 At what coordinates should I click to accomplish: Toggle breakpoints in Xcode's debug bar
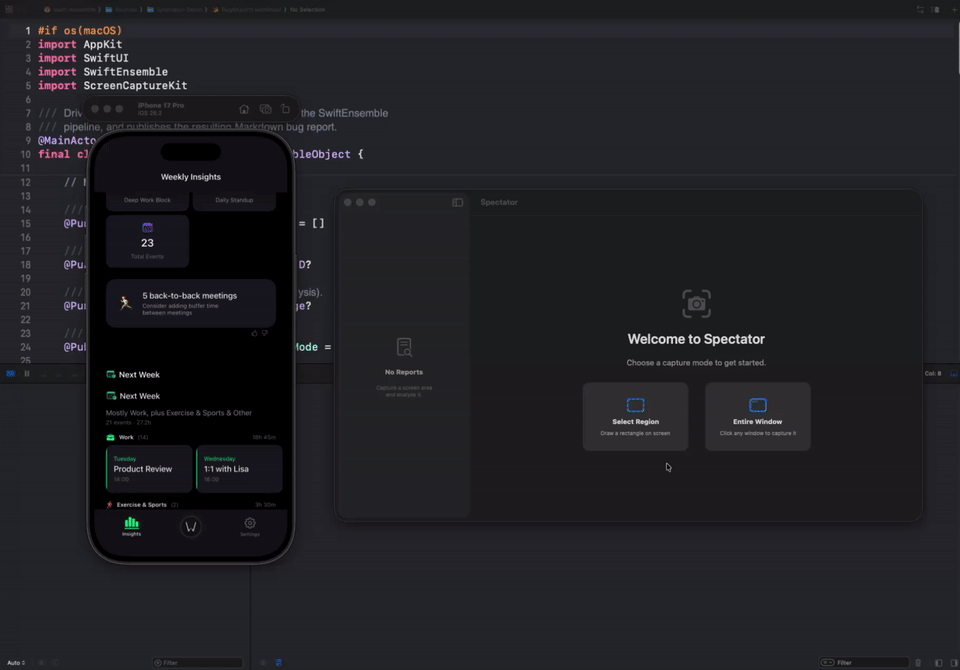(x=12, y=373)
